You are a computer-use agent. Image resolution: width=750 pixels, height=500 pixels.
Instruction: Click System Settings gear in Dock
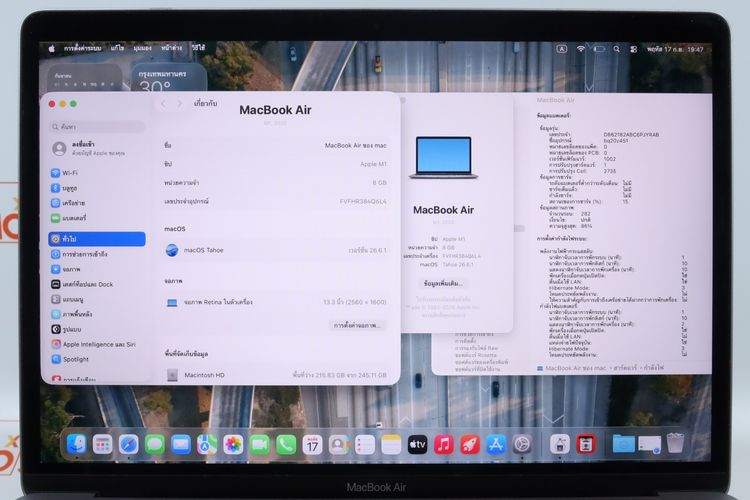(x=522, y=445)
